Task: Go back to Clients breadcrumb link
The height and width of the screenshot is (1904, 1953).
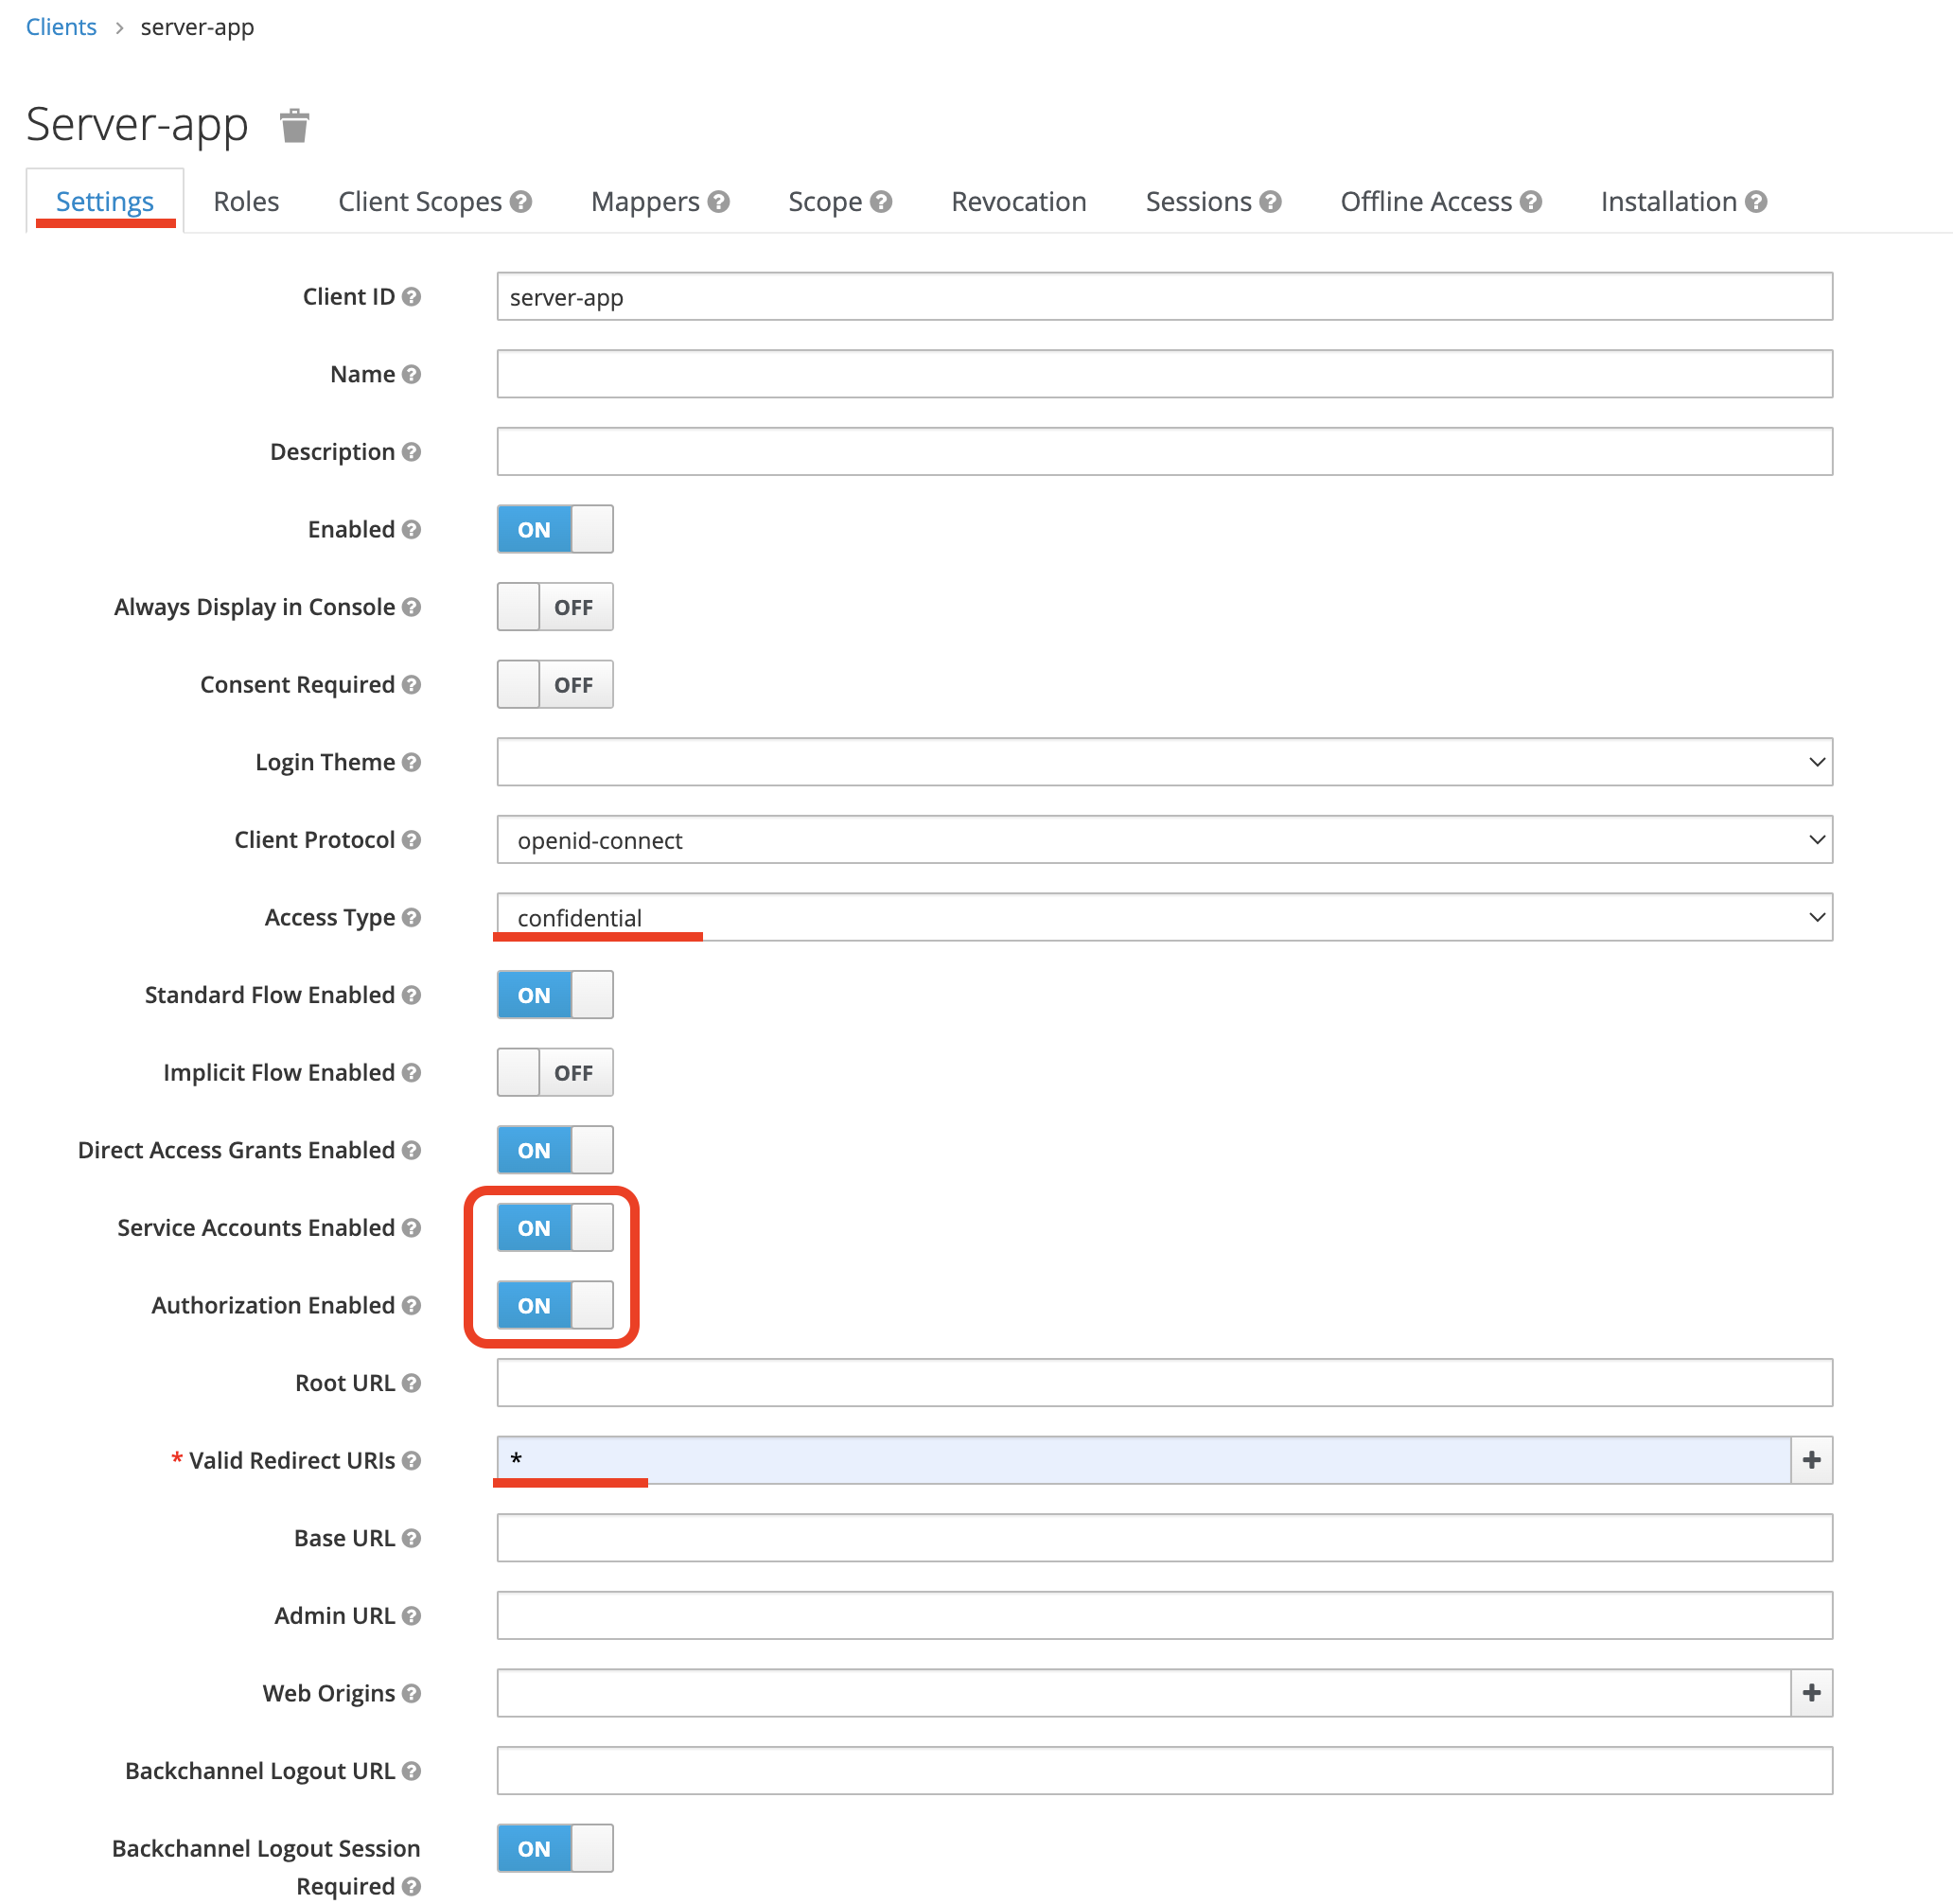Action: 61,27
